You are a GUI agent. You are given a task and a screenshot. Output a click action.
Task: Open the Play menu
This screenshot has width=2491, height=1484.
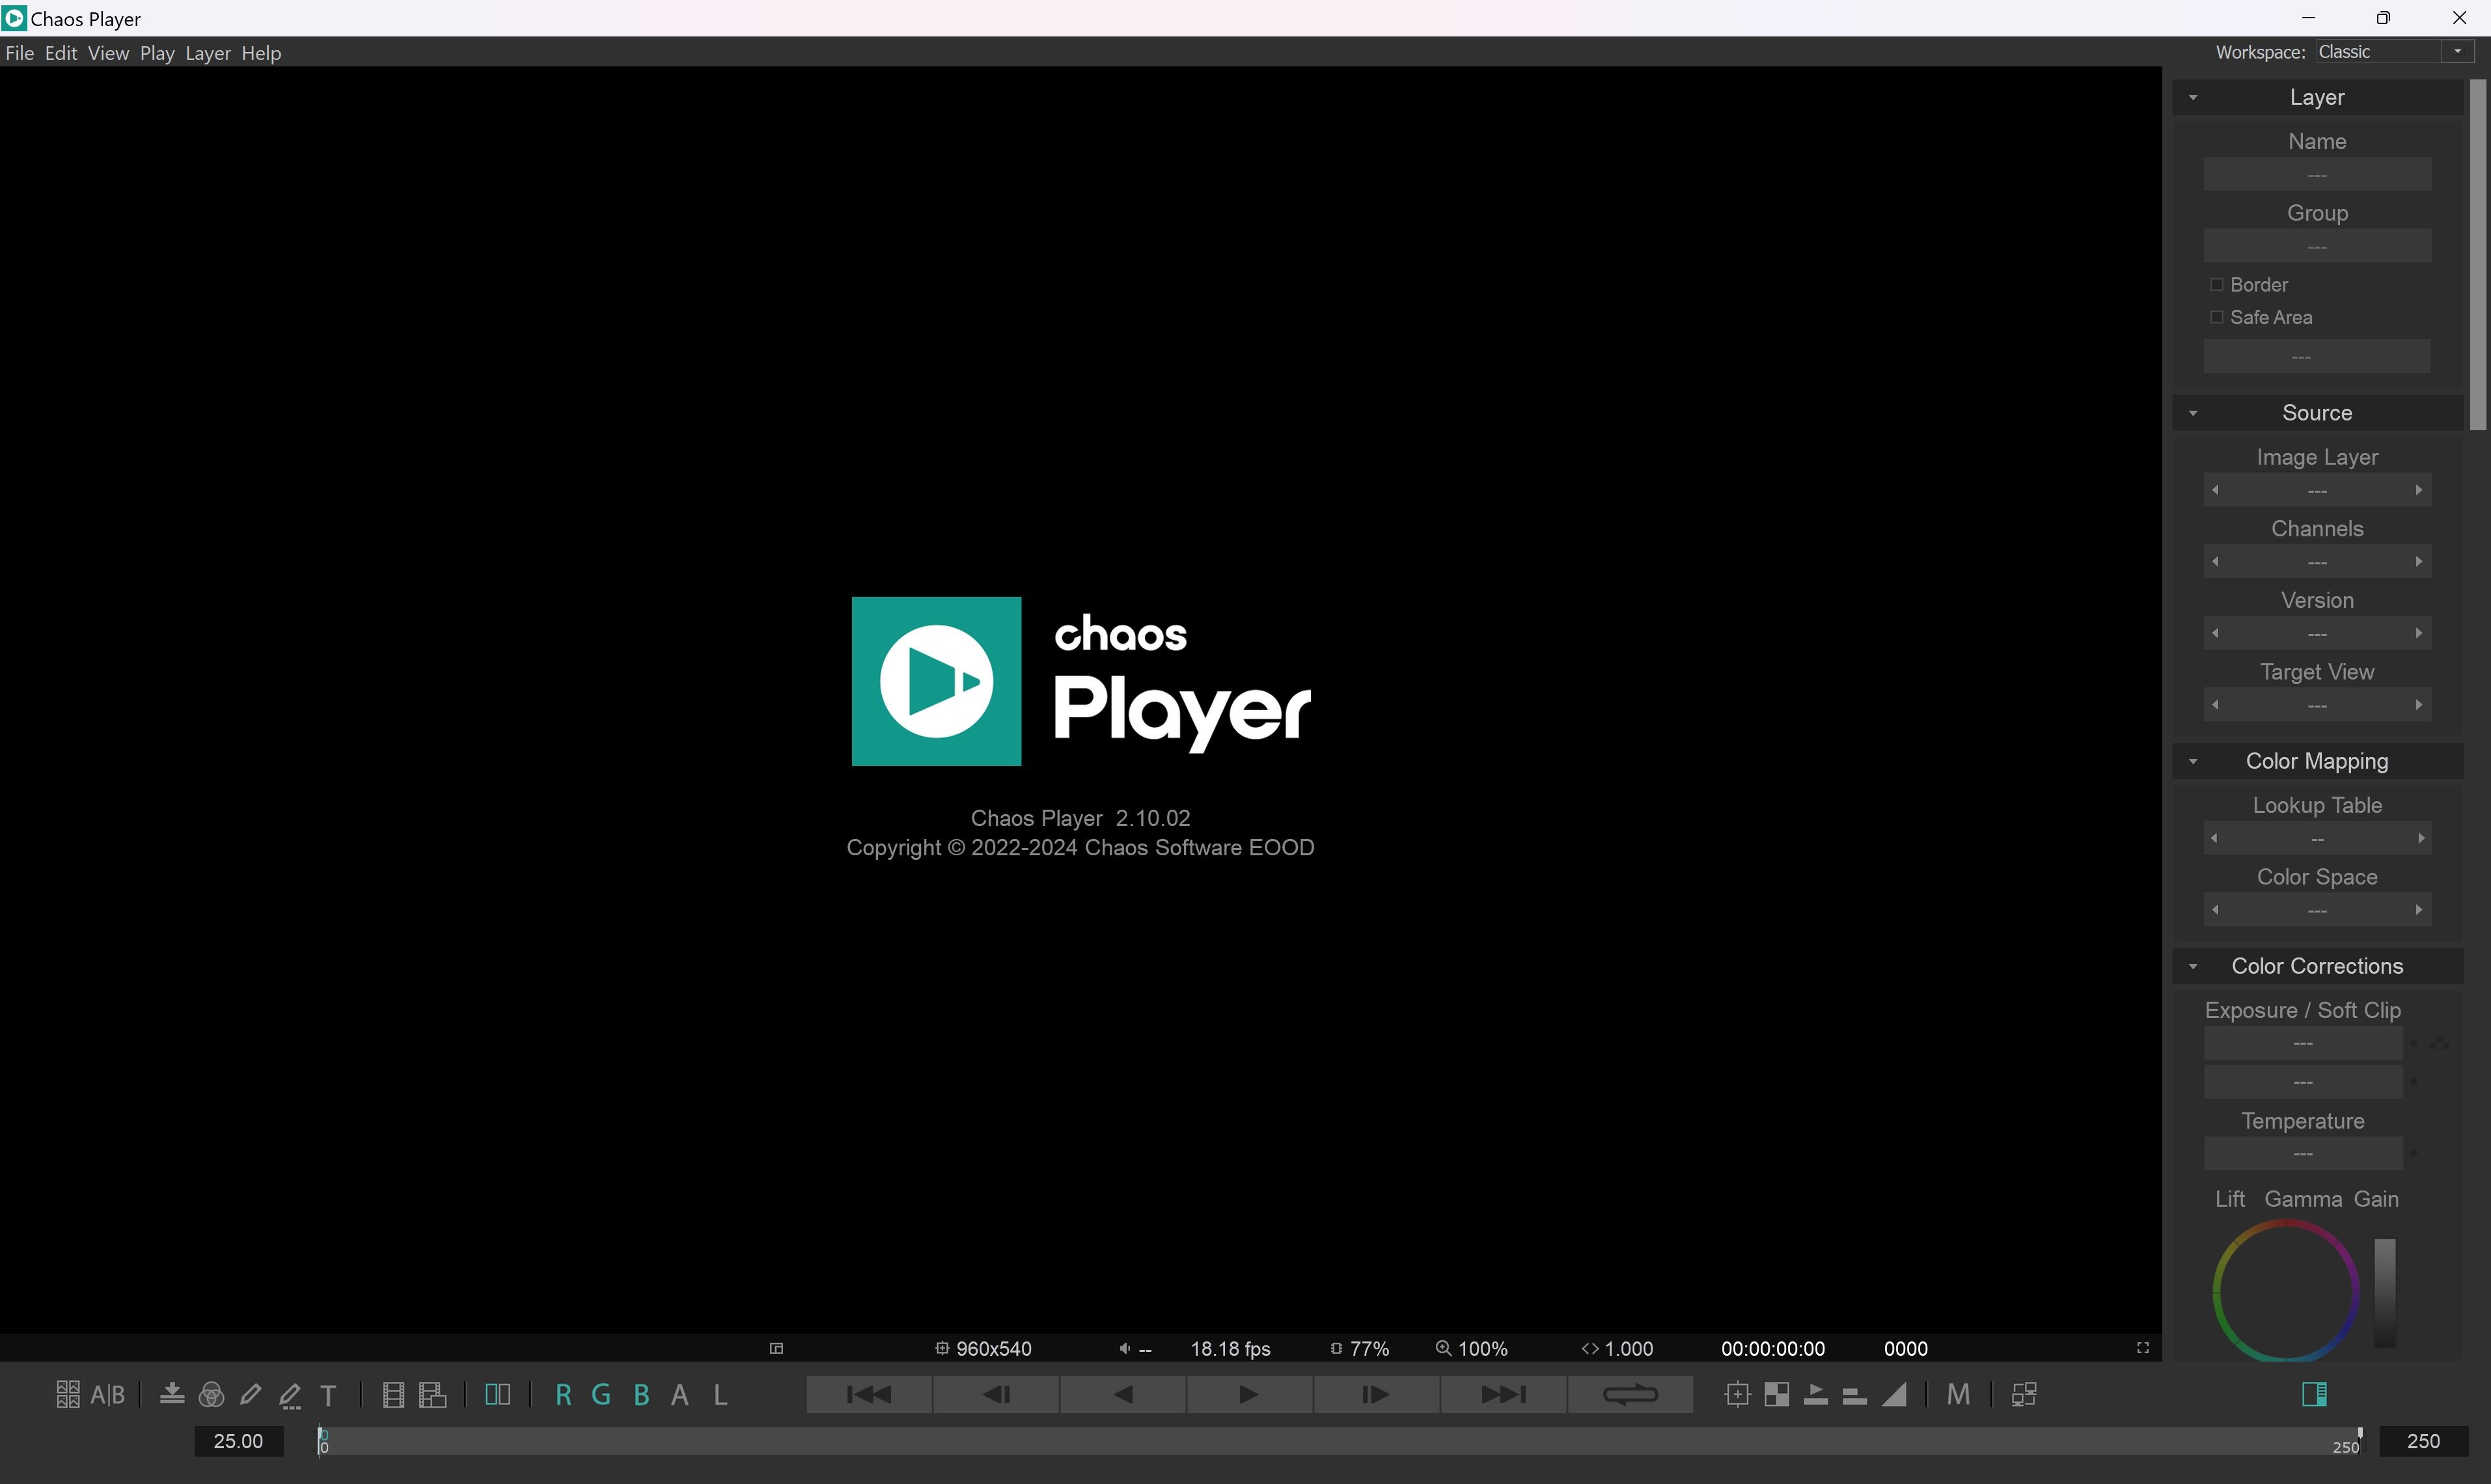[157, 53]
